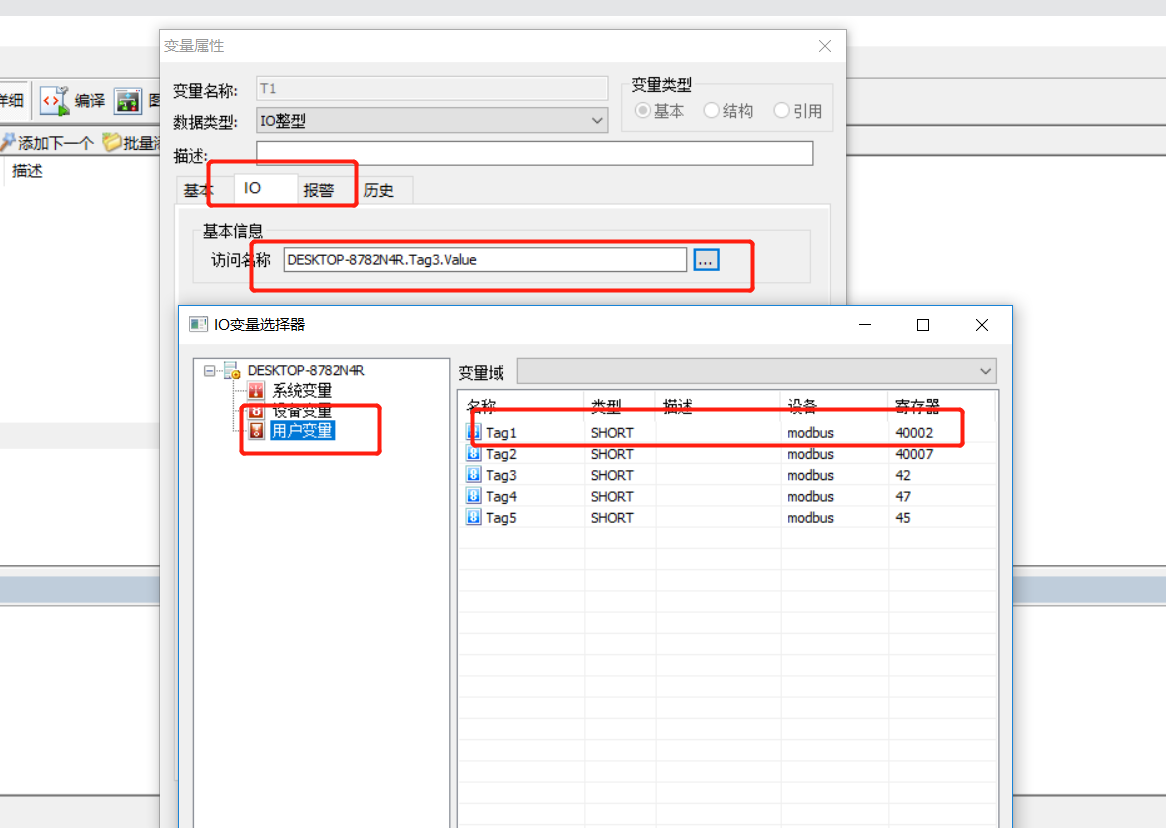Click the Tag1 variable icon

coord(472,433)
